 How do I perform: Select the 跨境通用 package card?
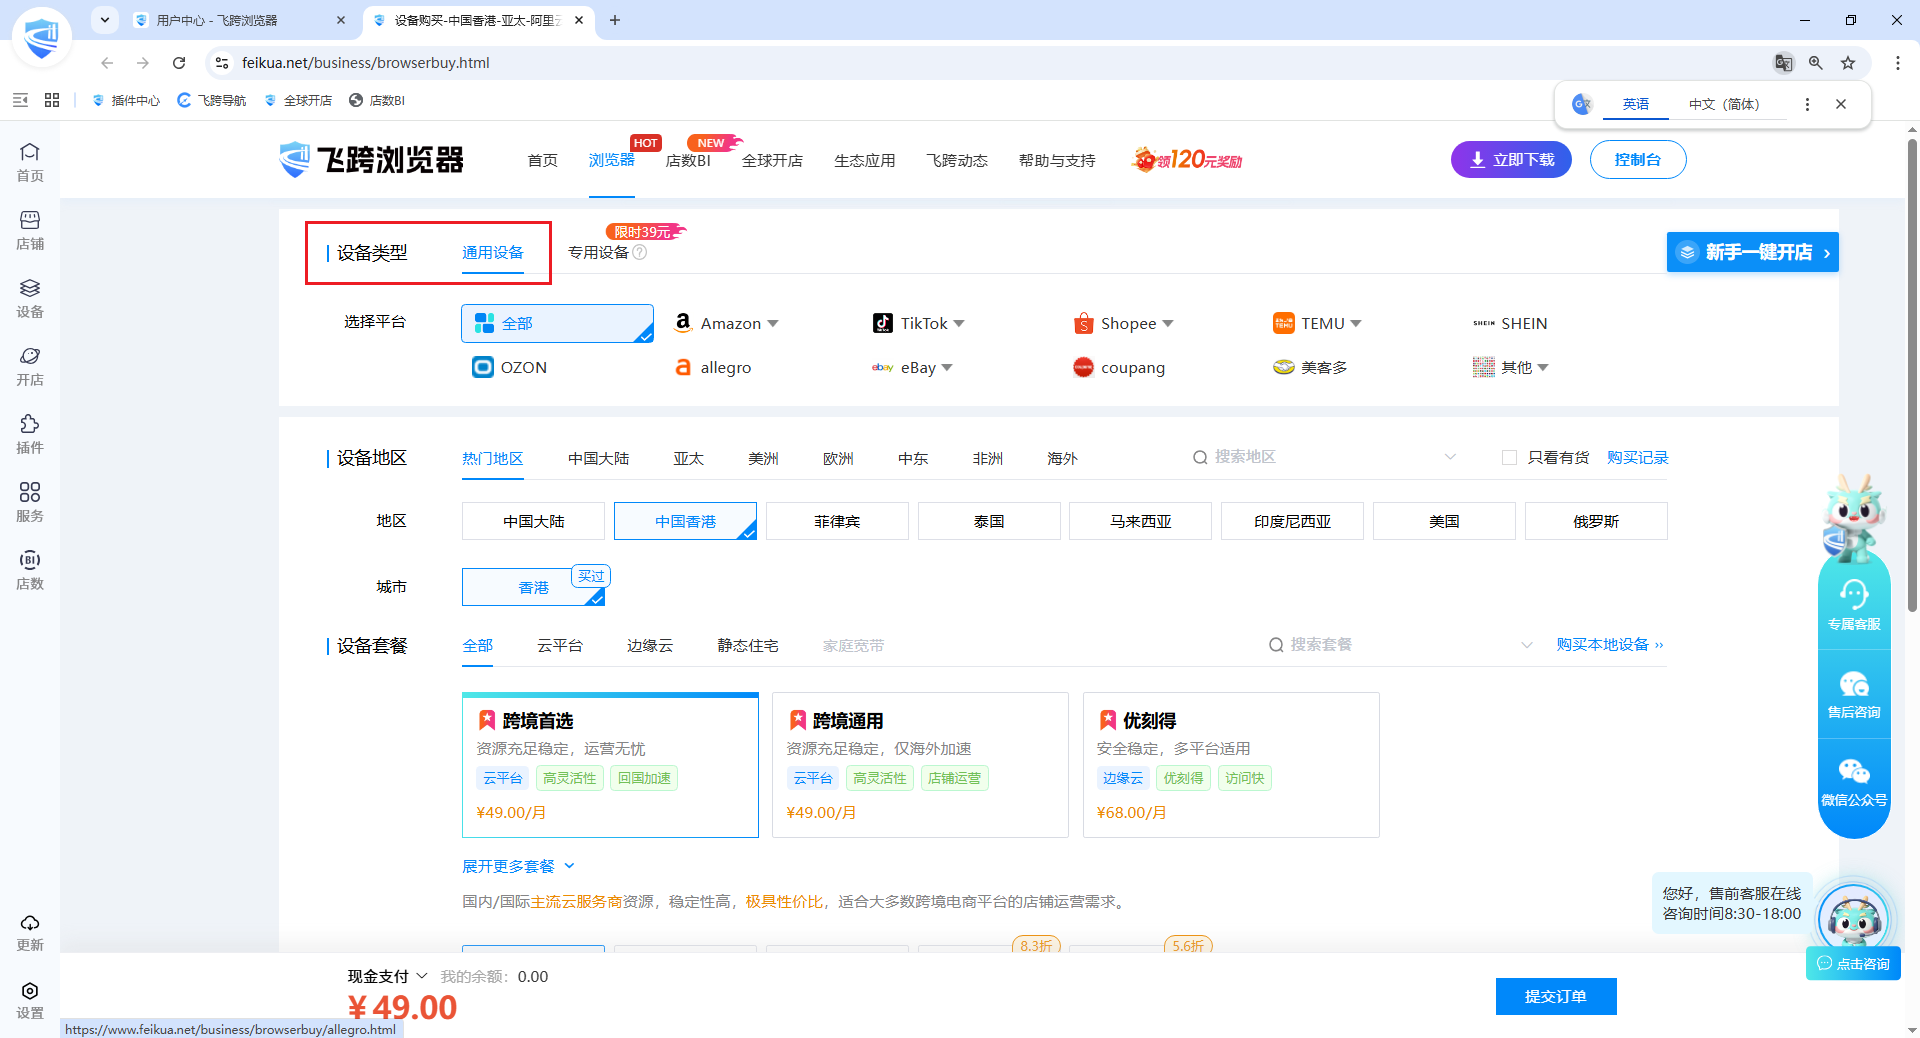[x=920, y=765]
